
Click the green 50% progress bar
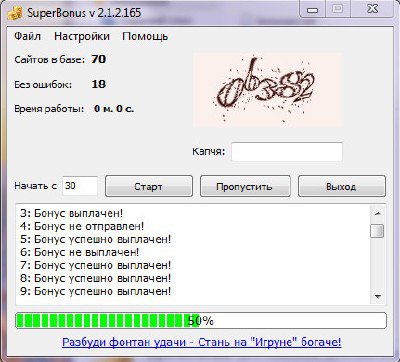click(201, 321)
